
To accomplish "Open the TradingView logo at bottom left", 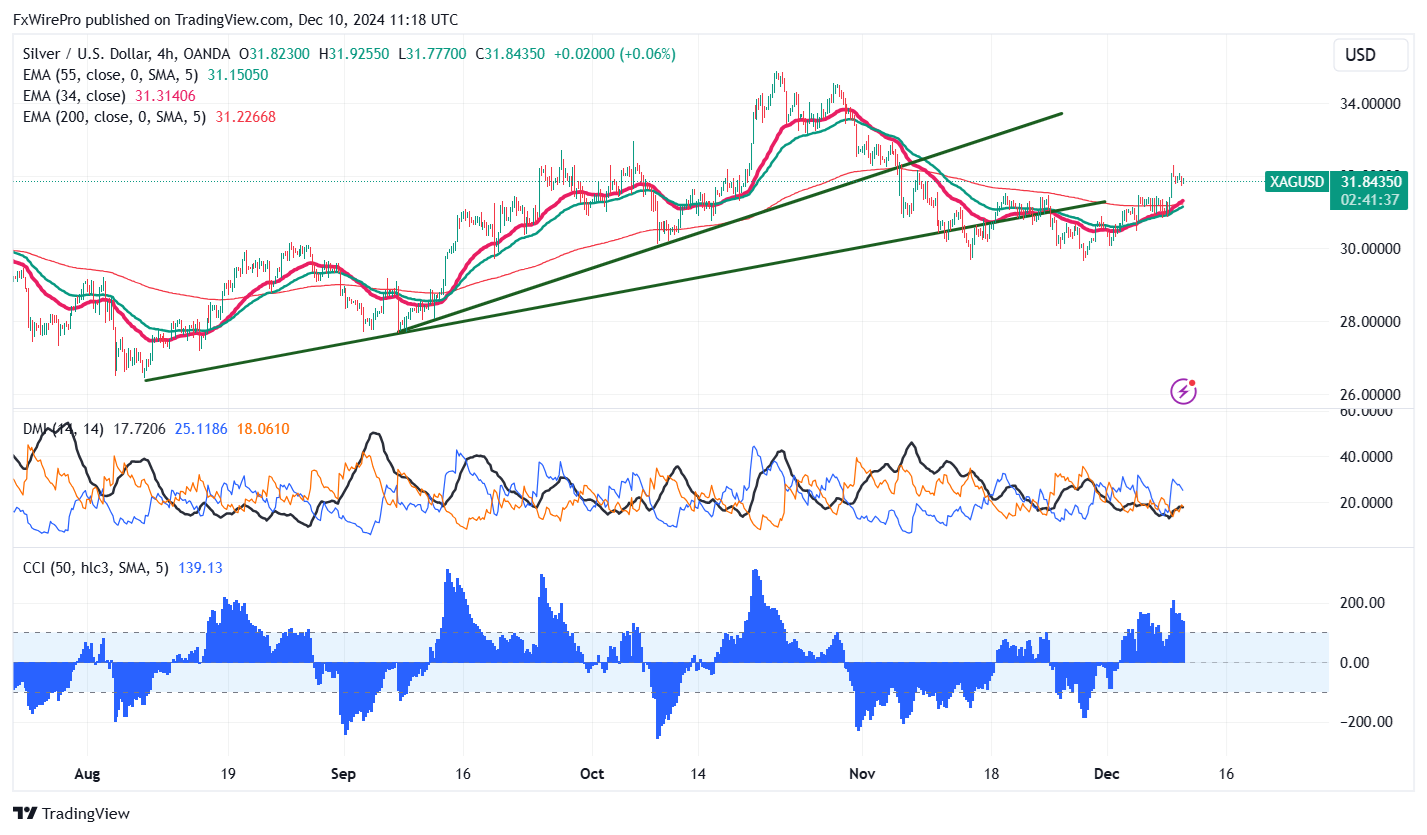I will coord(71,813).
